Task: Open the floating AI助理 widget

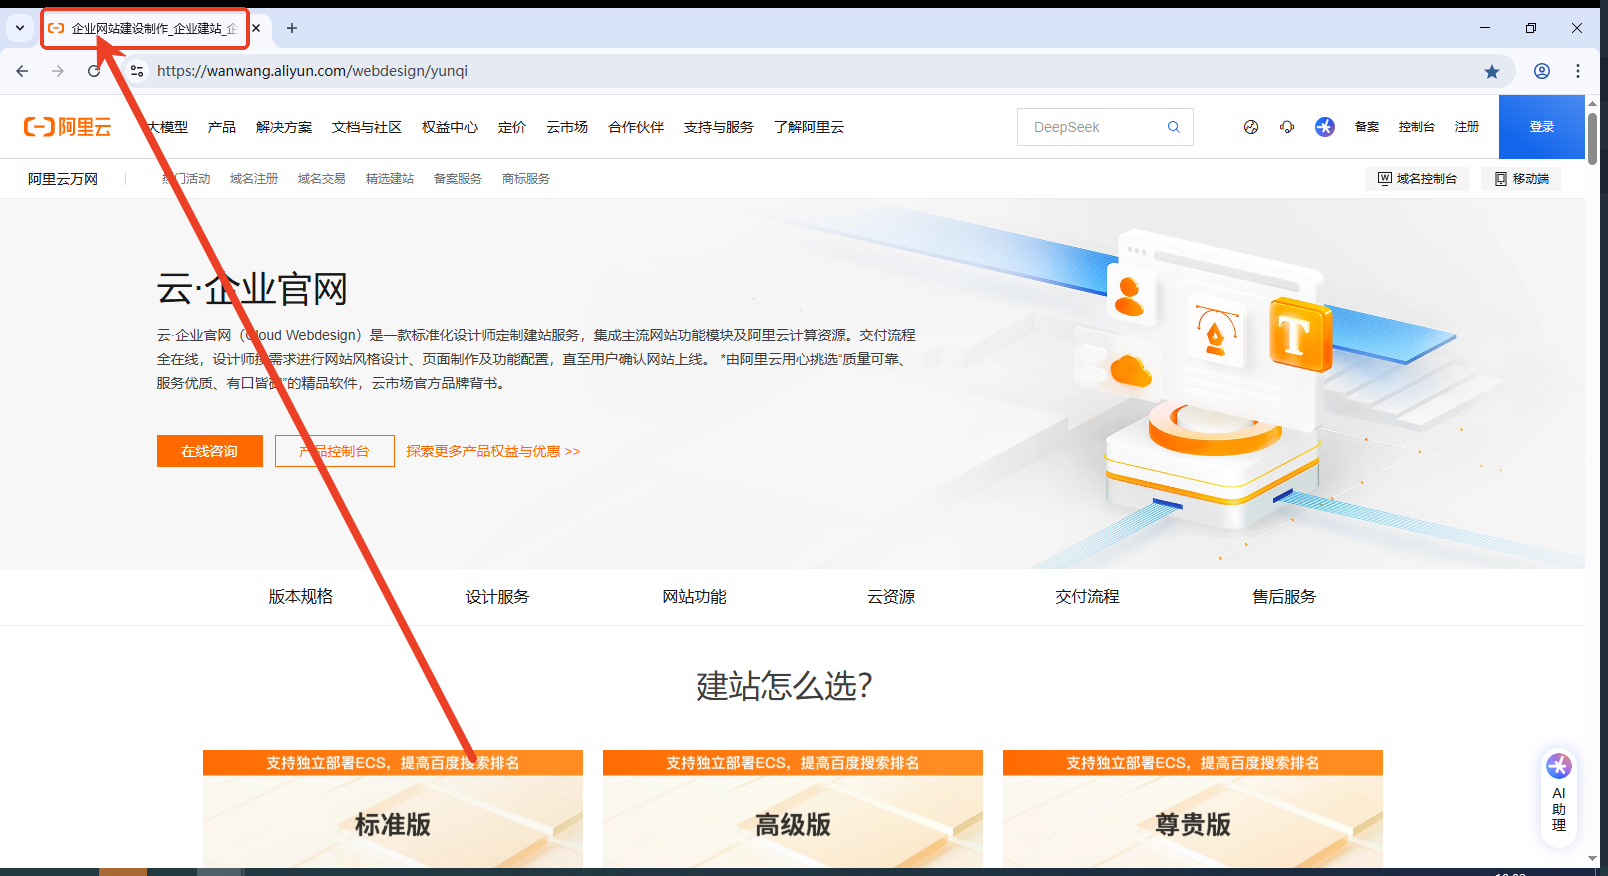Action: (1559, 797)
